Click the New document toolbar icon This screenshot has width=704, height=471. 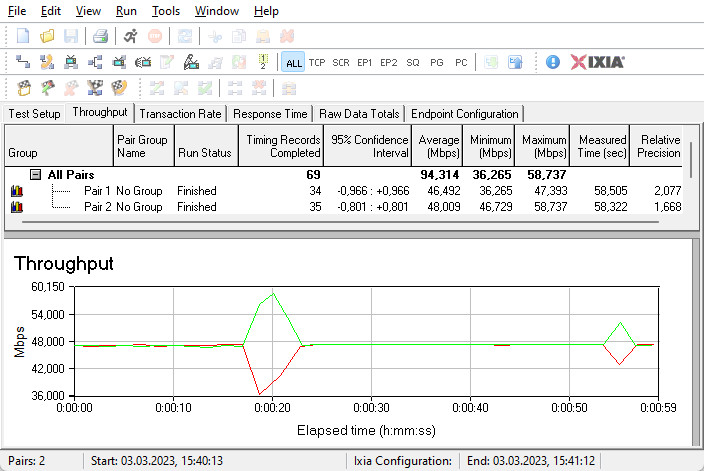pos(23,36)
